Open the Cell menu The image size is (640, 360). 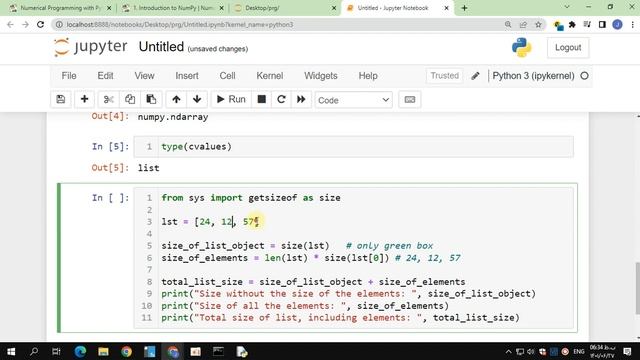pos(227,76)
